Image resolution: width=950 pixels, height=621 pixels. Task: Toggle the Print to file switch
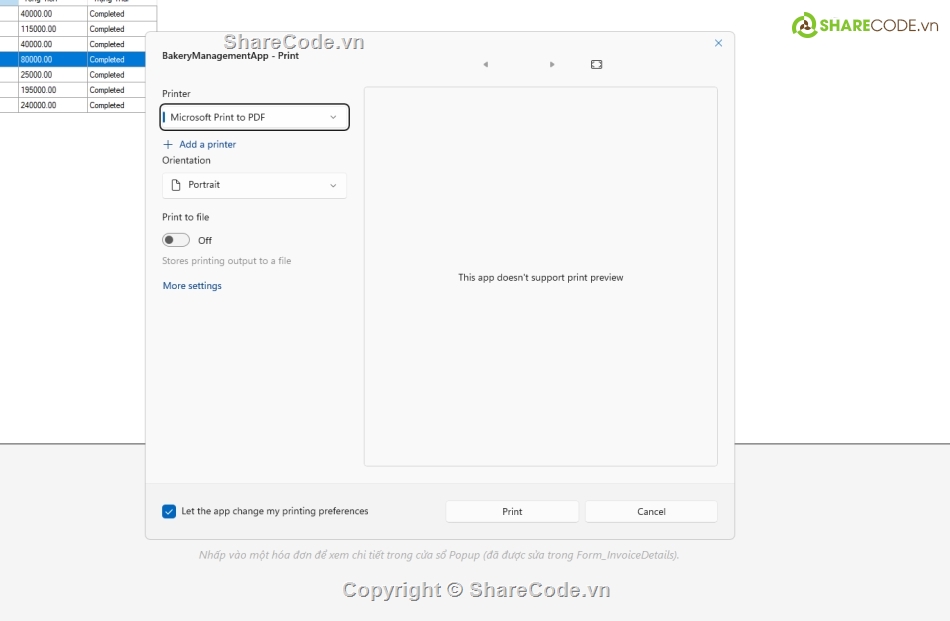[x=176, y=240]
